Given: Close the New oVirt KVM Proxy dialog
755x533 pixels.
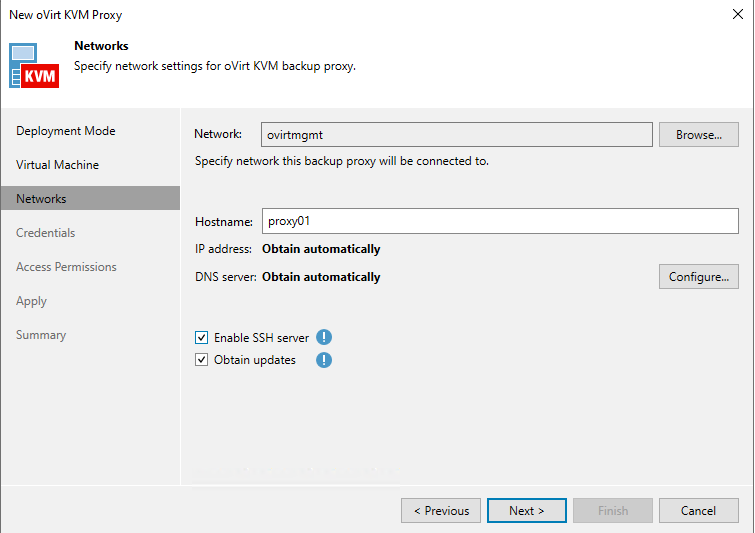Looking at the screenshot, I should (x=737, y=15).
